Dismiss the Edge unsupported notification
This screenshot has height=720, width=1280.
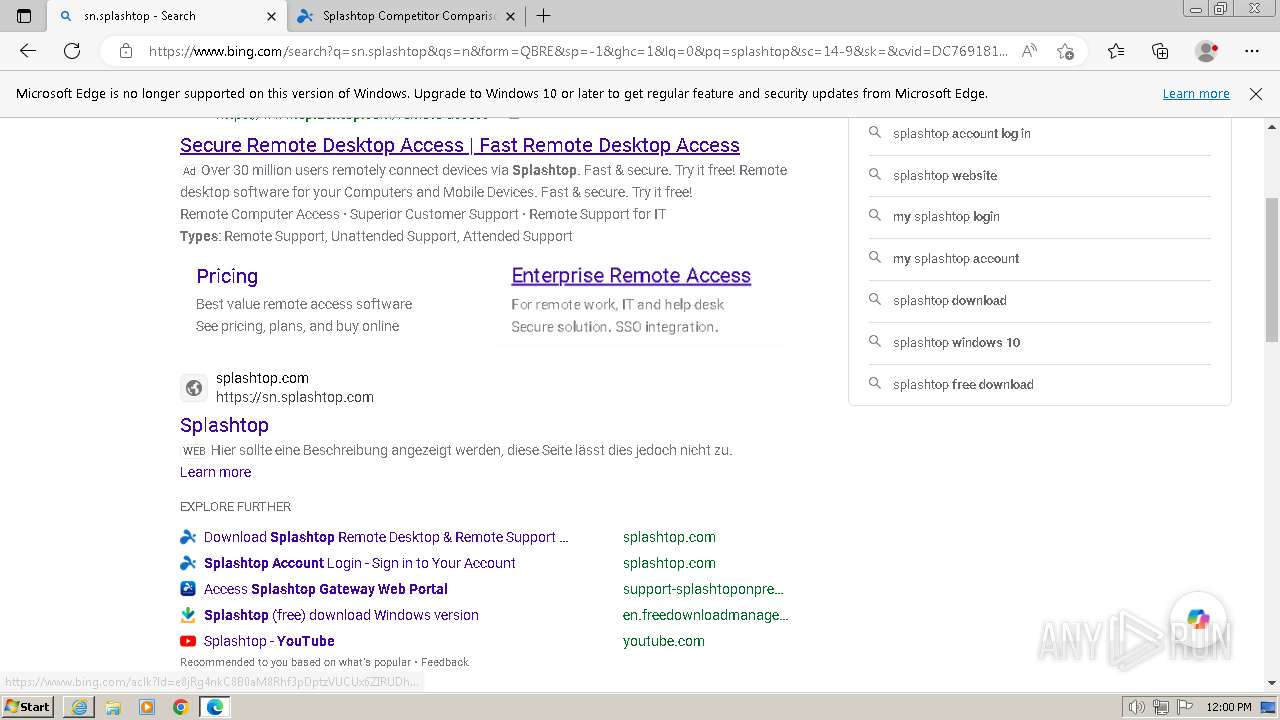pyautogui.click(x=1256, y=94)
